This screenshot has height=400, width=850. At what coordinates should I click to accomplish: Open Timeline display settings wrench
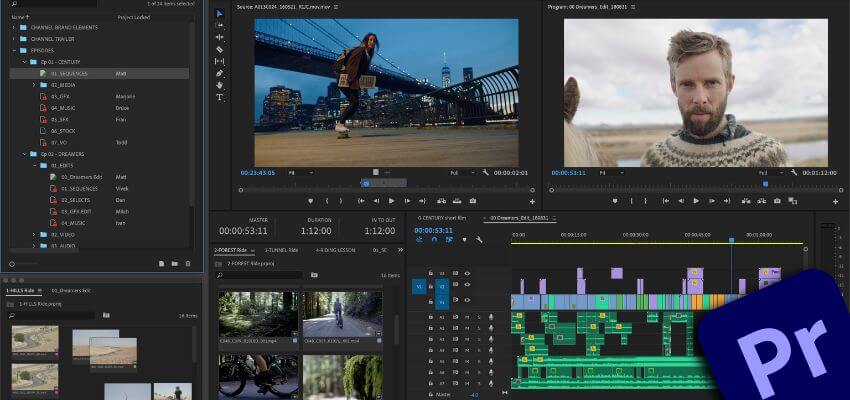point(479,240)
